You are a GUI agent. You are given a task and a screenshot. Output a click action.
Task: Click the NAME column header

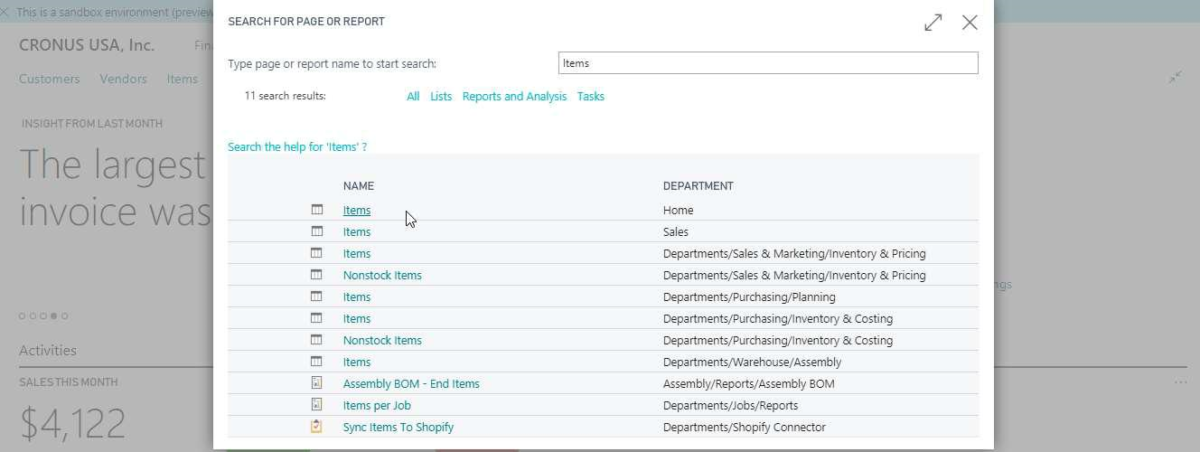click(x=358, y=186)
